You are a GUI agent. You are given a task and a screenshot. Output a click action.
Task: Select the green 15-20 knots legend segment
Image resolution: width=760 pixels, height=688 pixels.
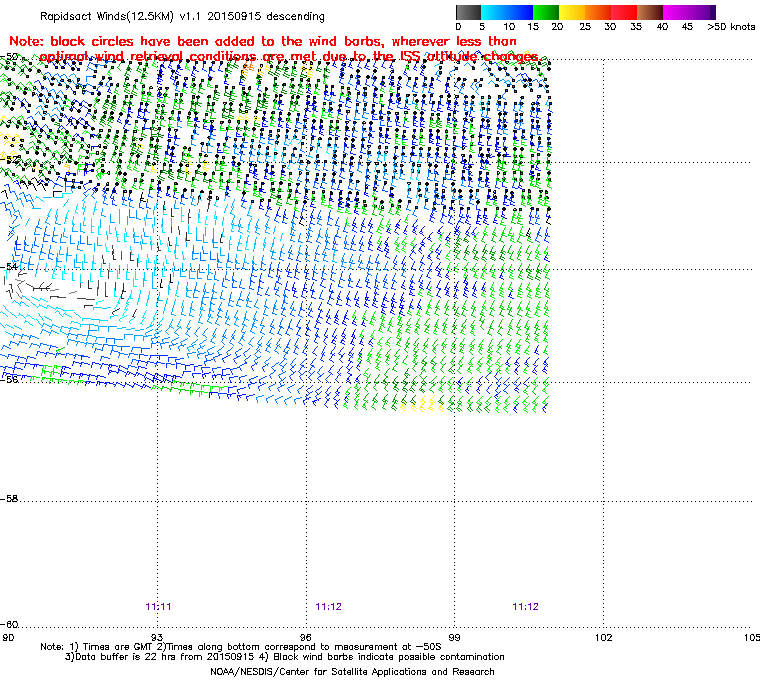coord(546,12)
